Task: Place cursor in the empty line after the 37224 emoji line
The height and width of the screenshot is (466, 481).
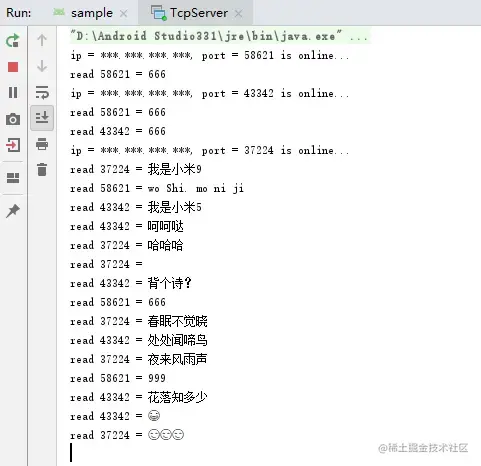Action: tap(71, 453)
